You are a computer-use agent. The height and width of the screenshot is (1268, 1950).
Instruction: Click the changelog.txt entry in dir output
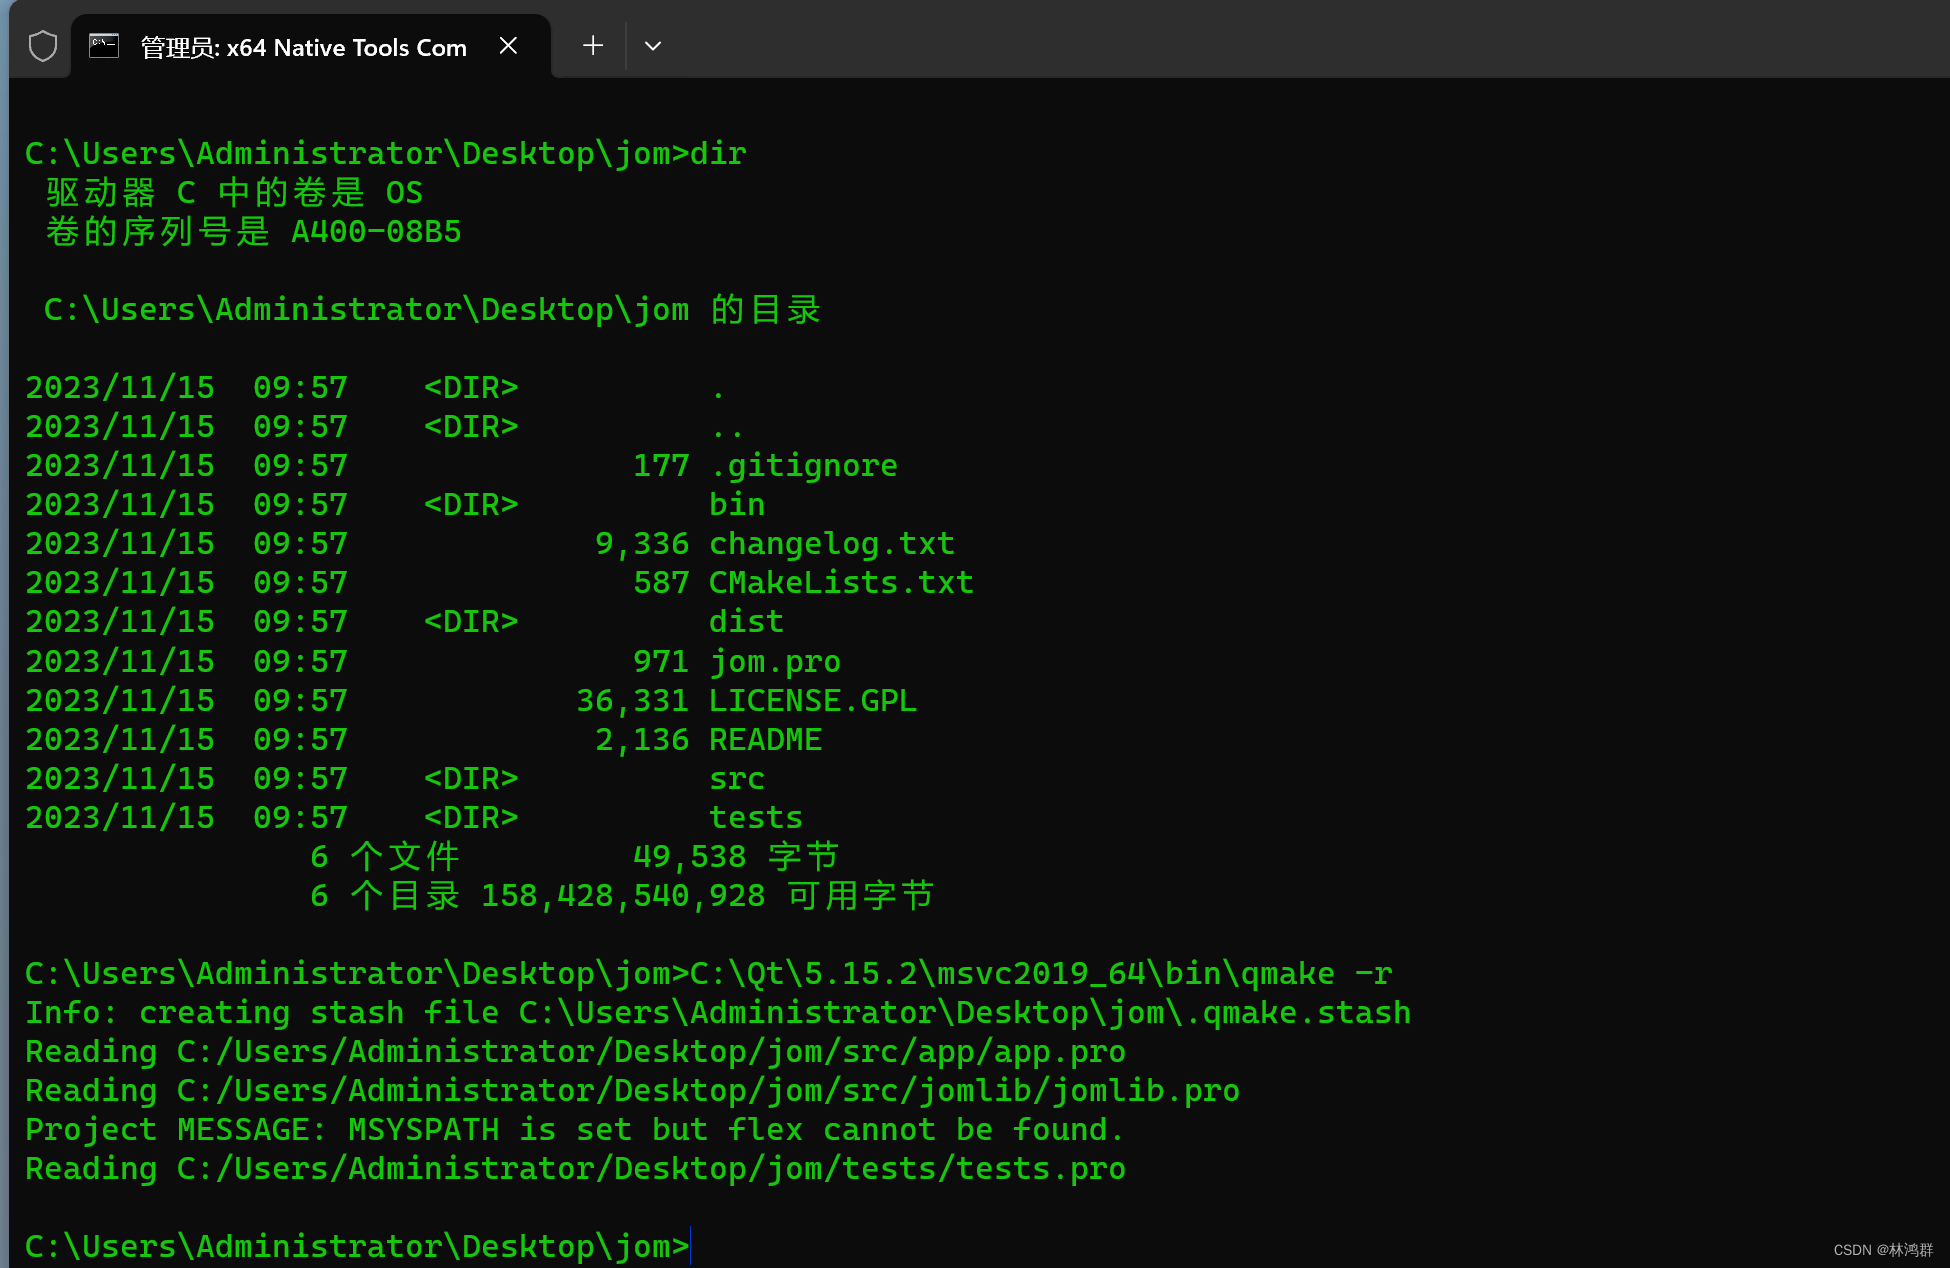tap(831, 544)
